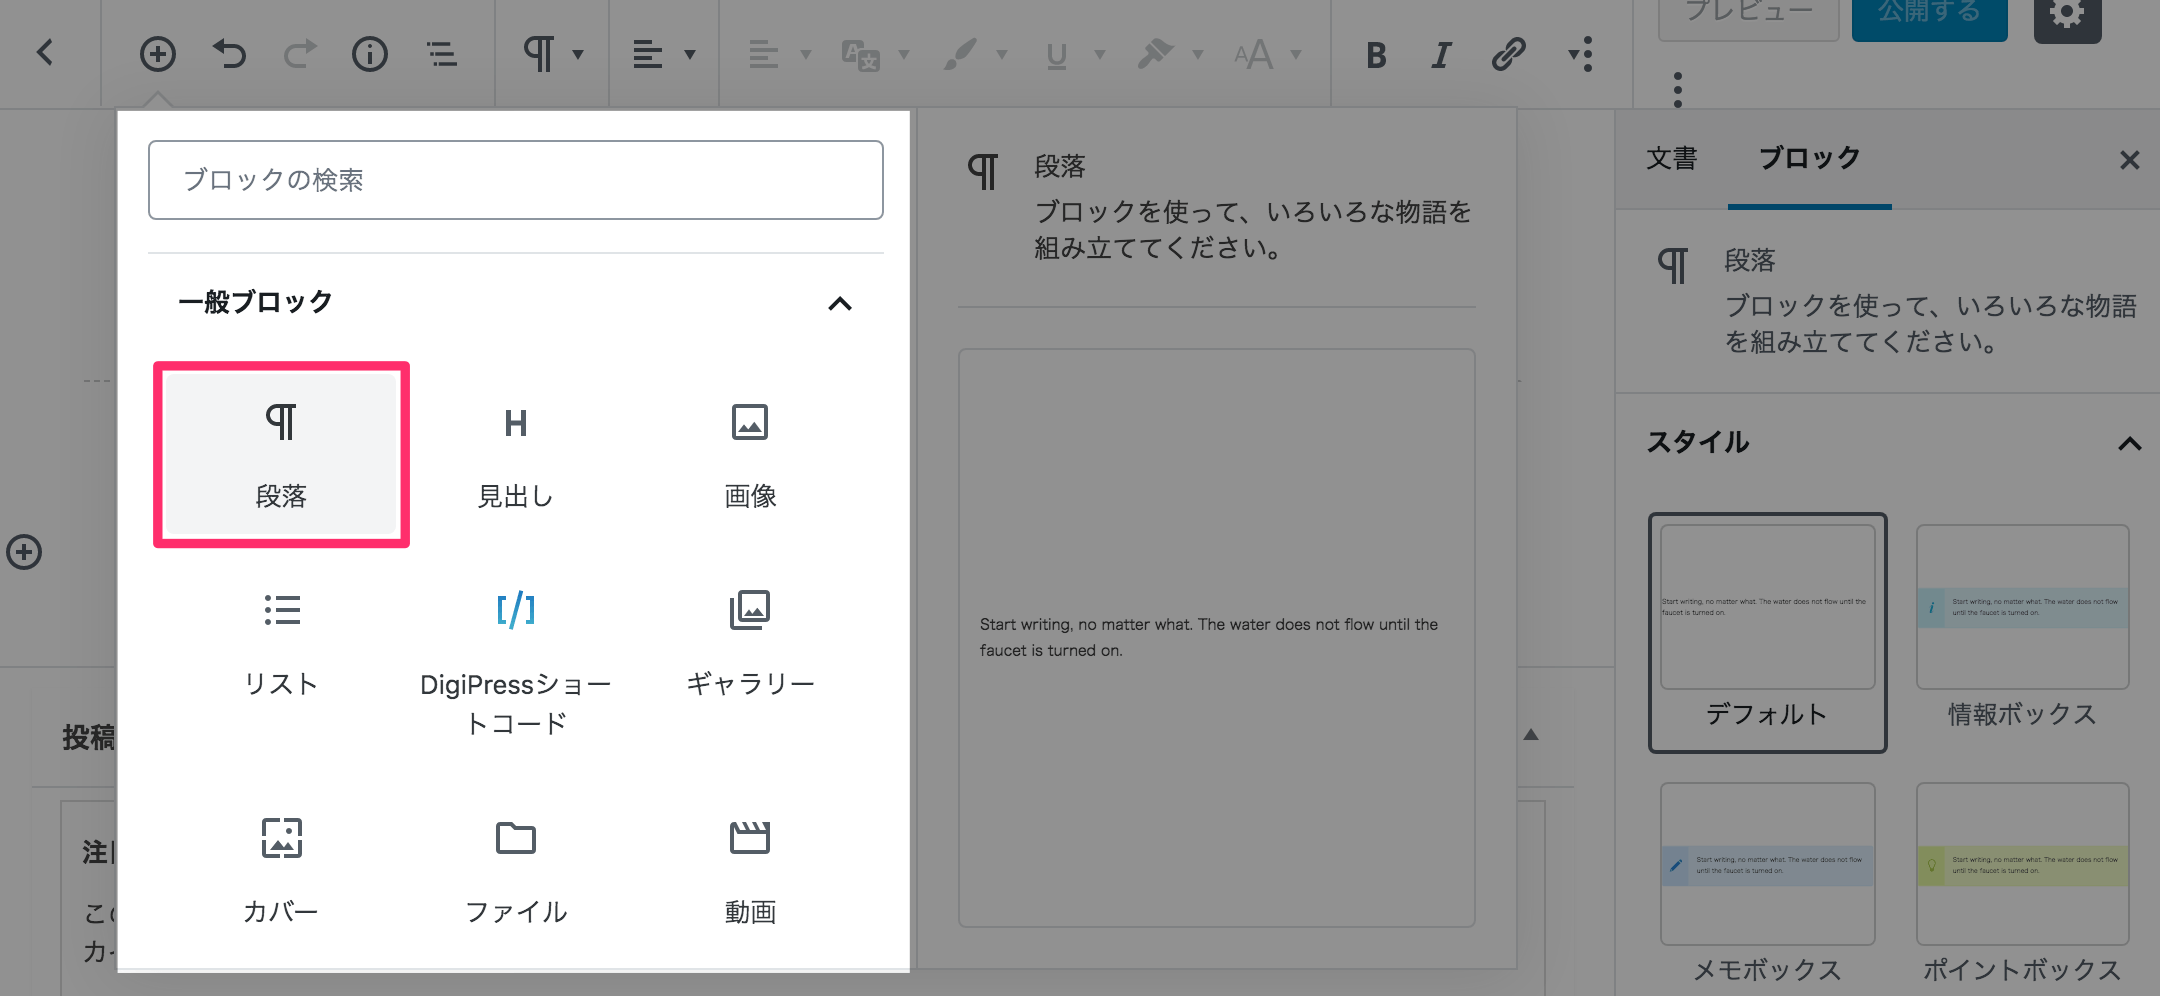Insert a link

pos(1508,54)
